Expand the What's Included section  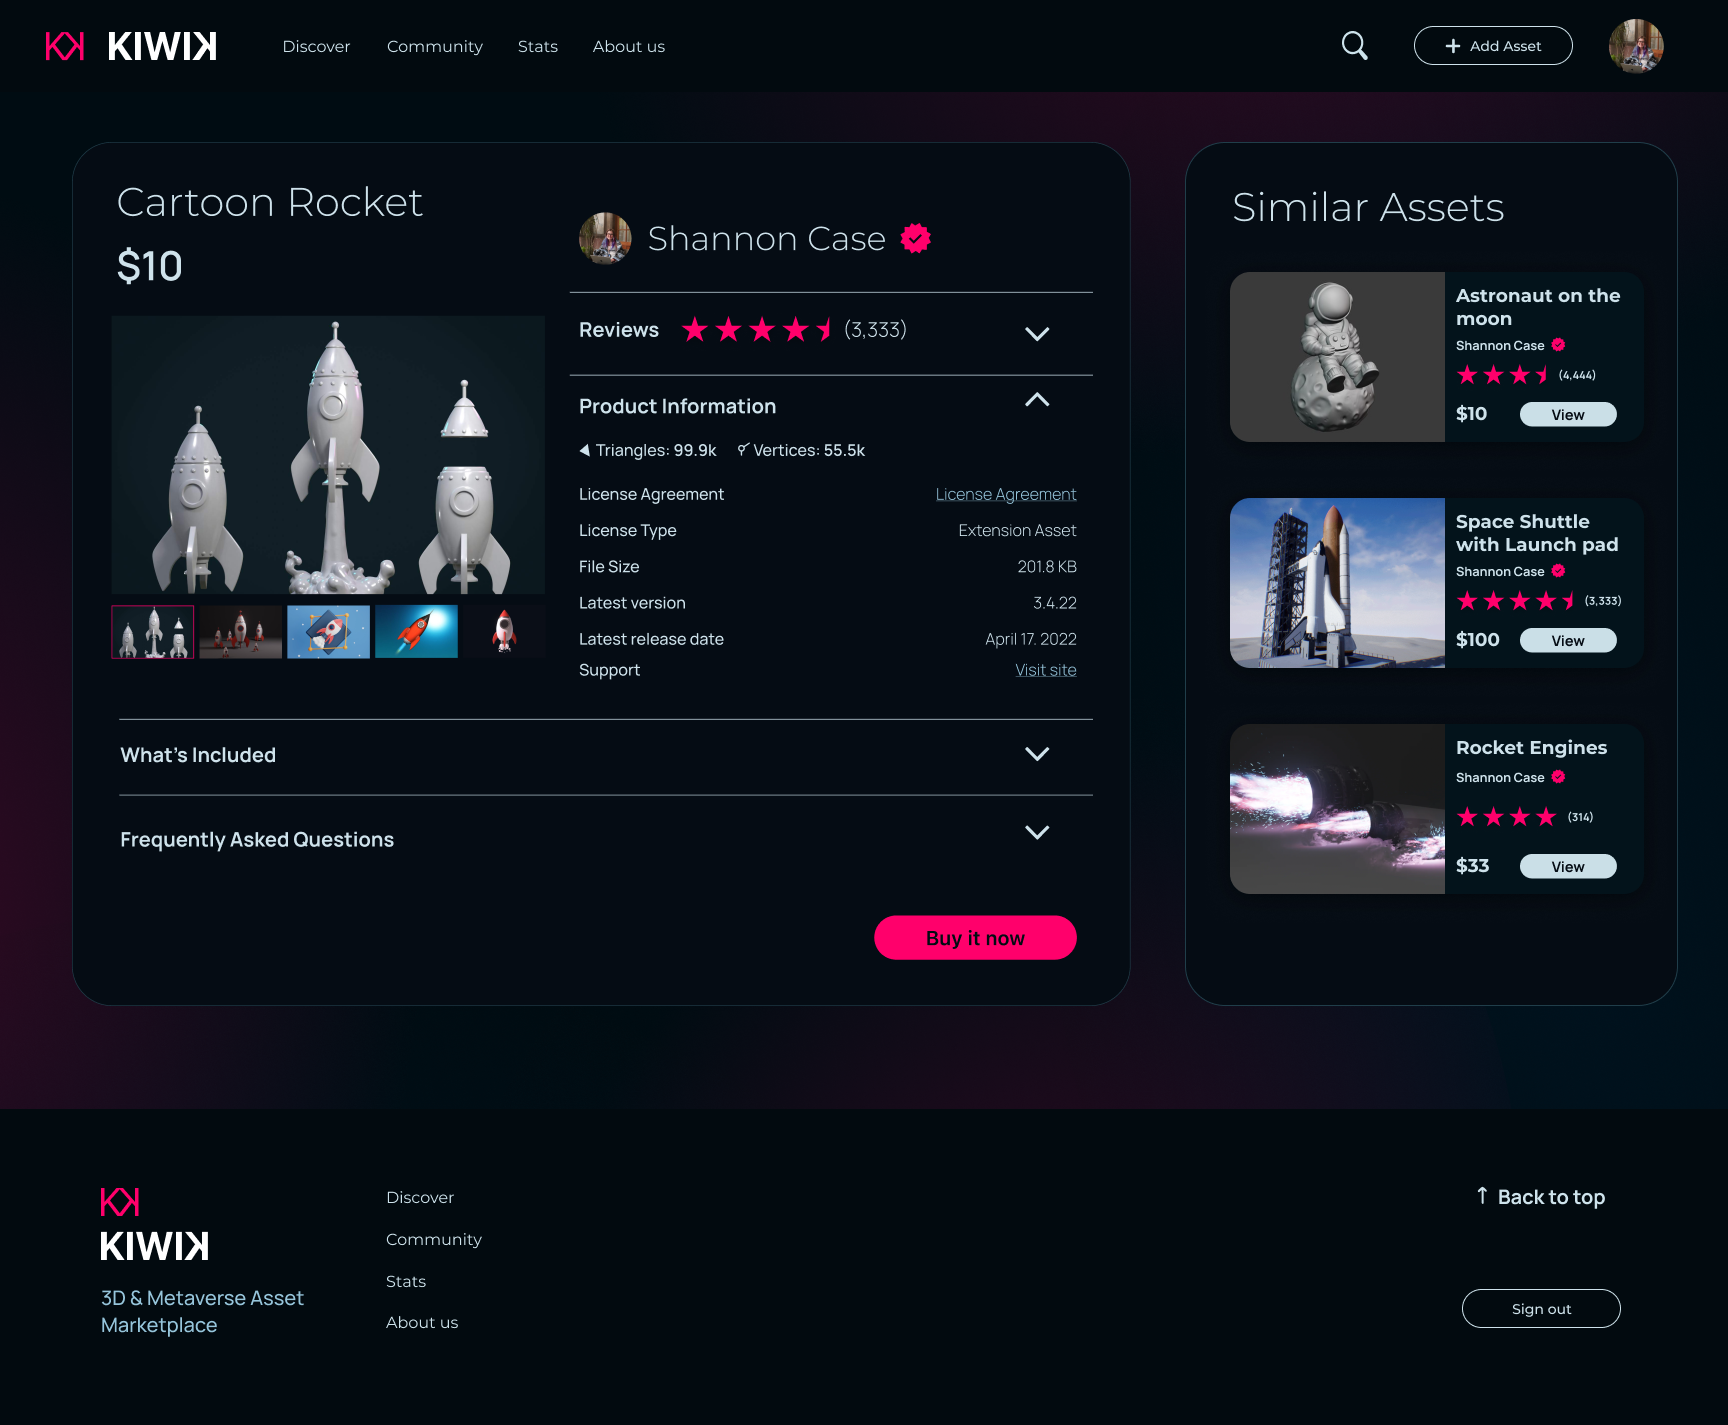tap(1037, 755)
